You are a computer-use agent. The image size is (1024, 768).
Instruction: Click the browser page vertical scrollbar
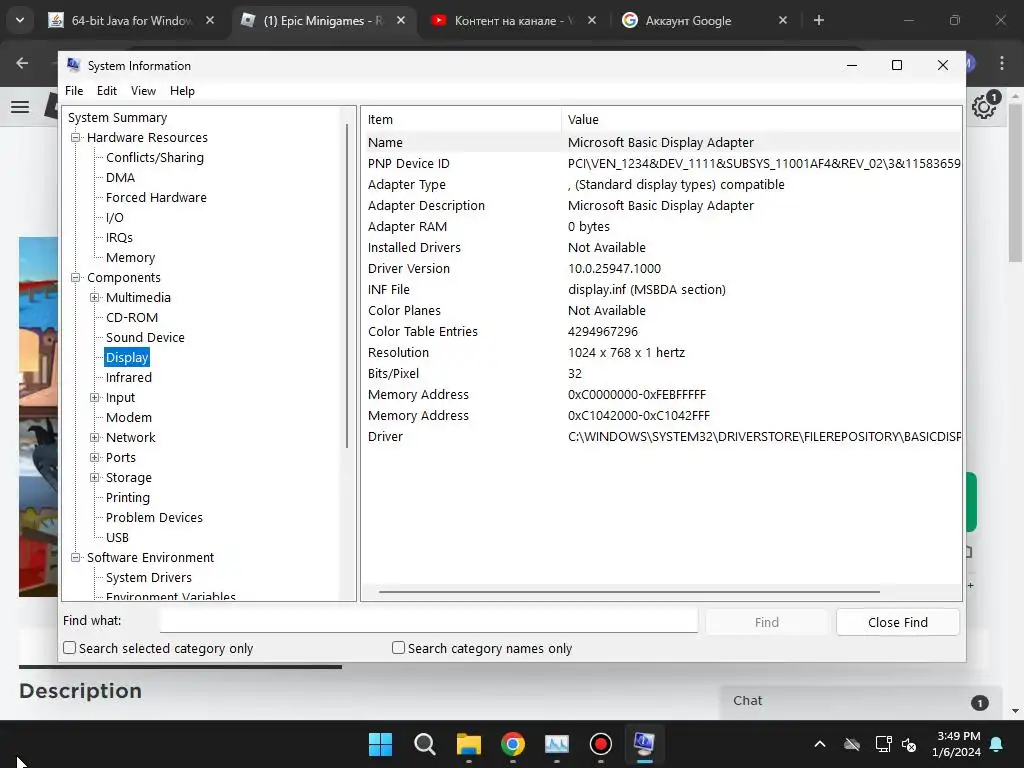pyautogui.click(x=1015, y=183)
